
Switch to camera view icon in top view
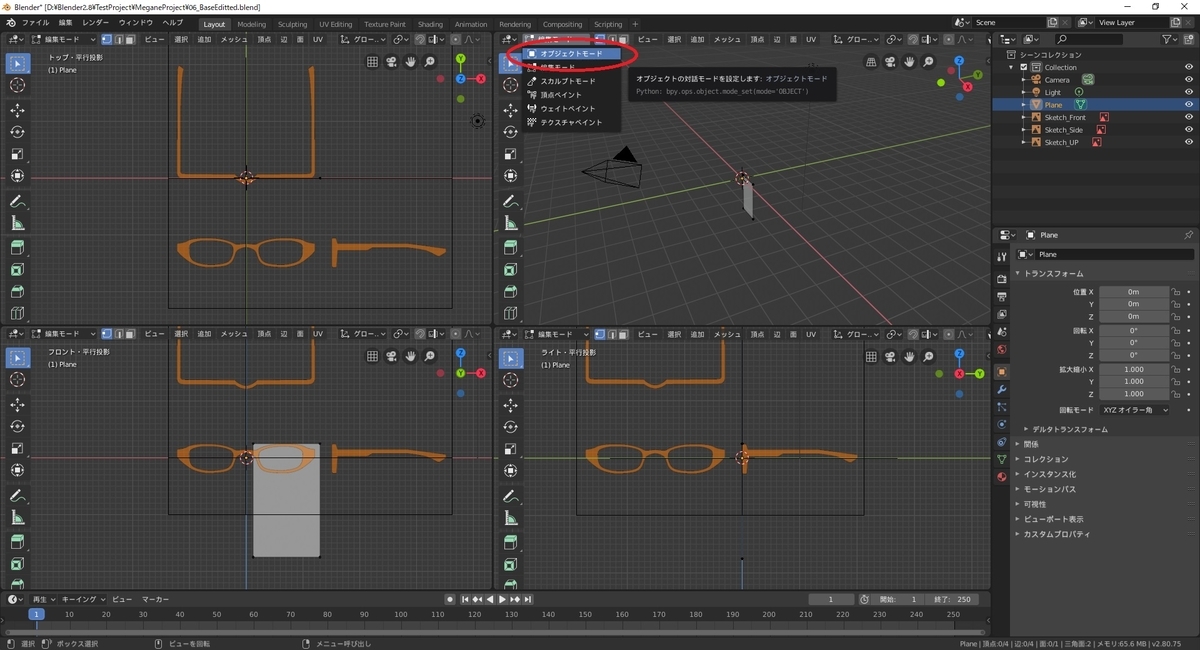[392, 62]
